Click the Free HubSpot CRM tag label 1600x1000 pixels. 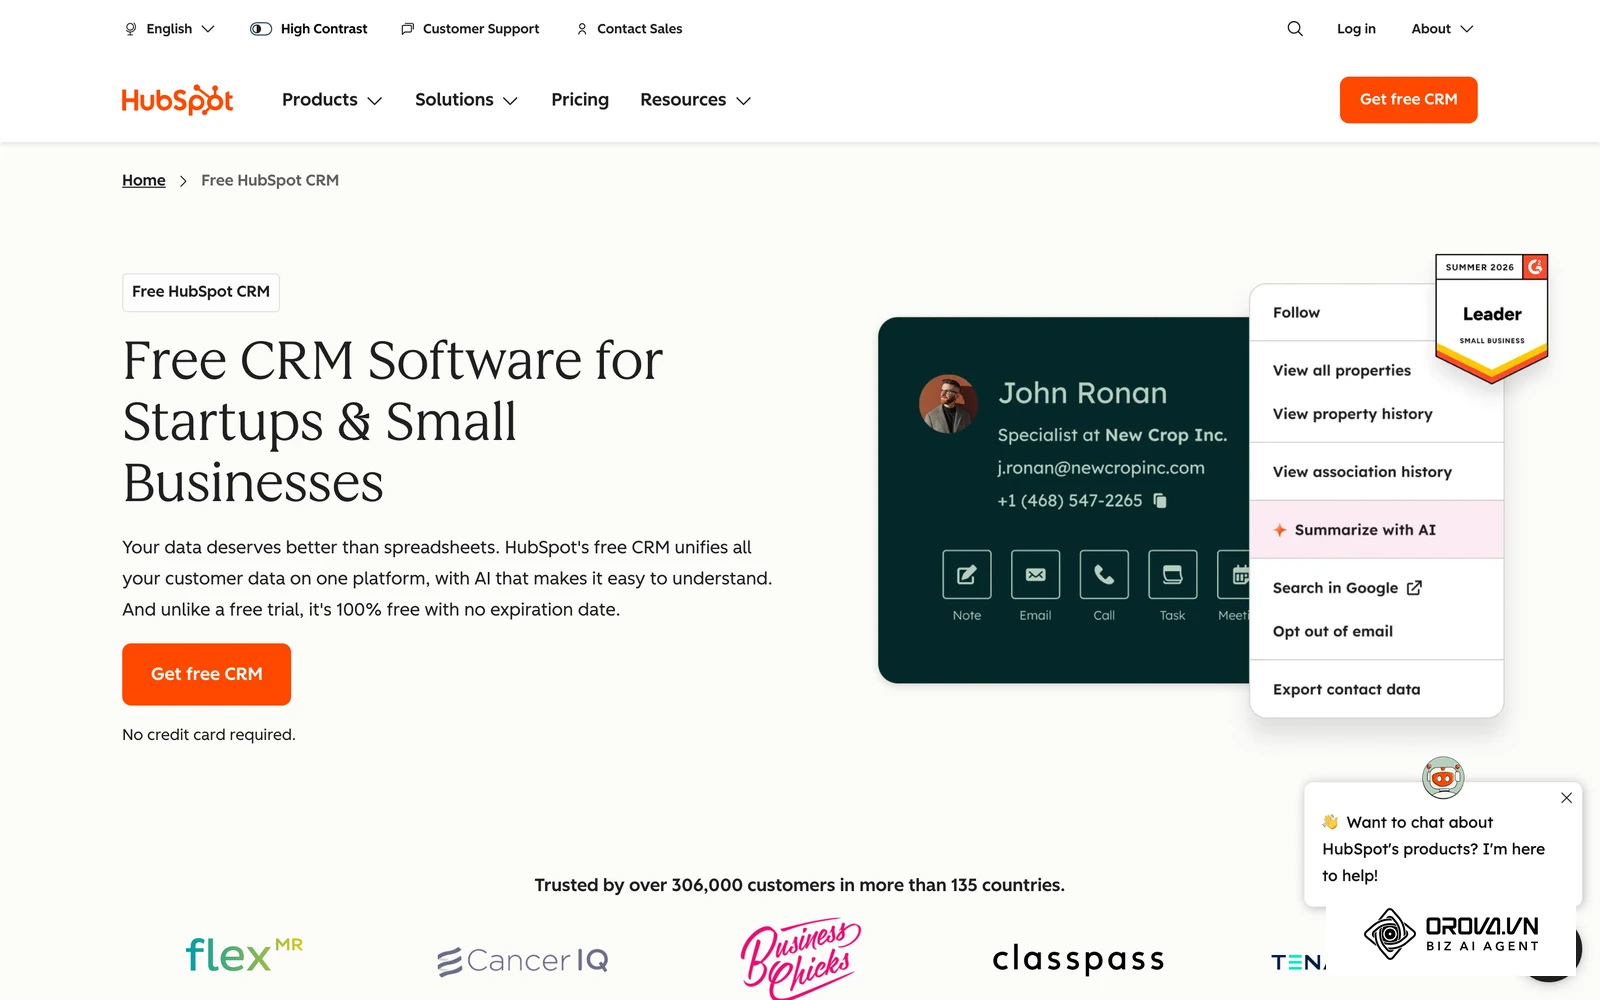click(x=201, y=292)
